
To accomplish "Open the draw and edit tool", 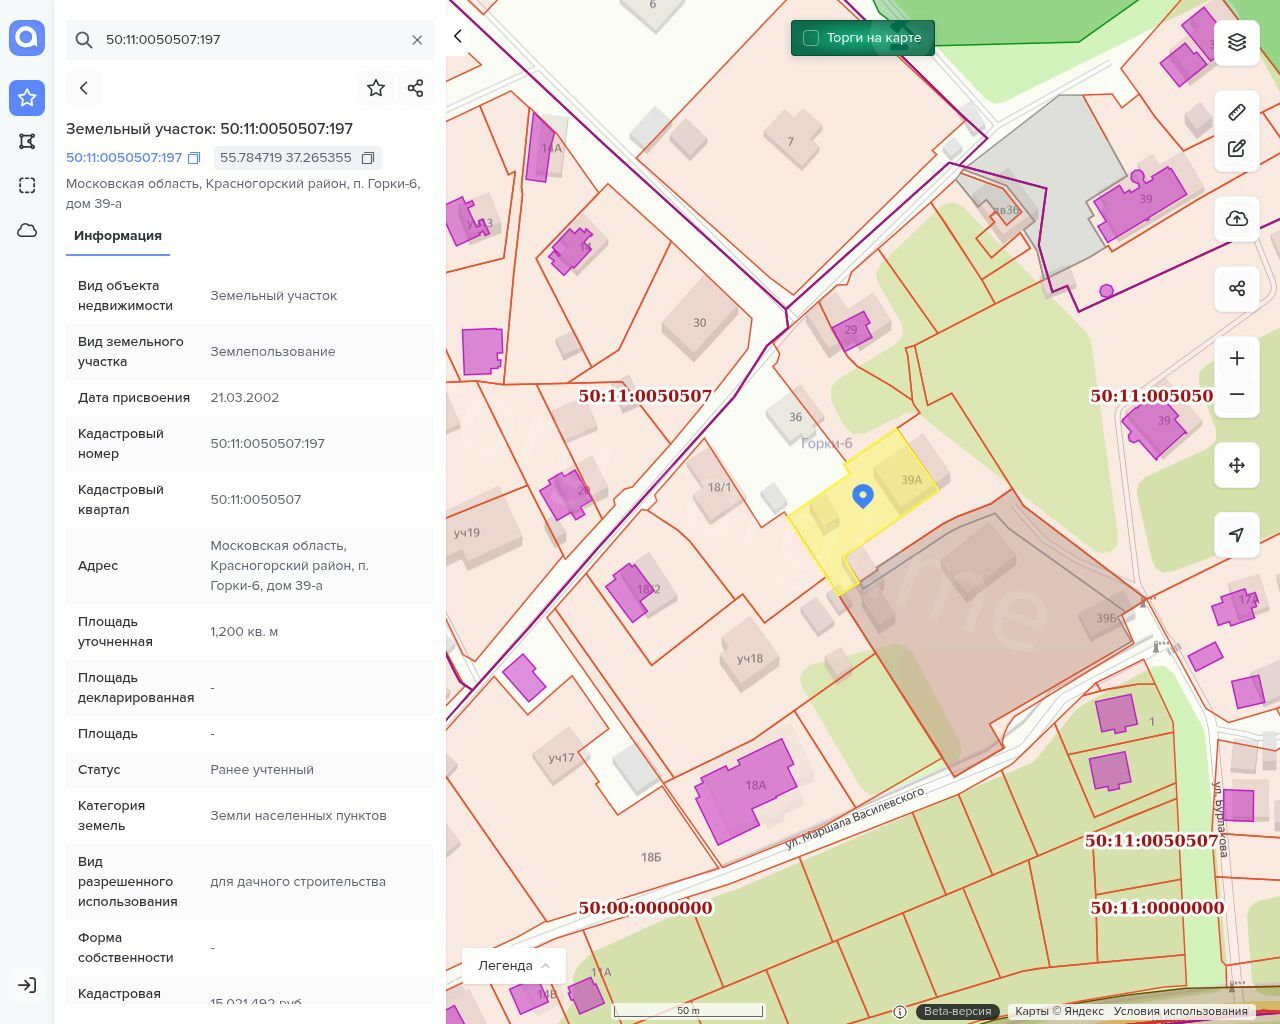I will 1237,149.
